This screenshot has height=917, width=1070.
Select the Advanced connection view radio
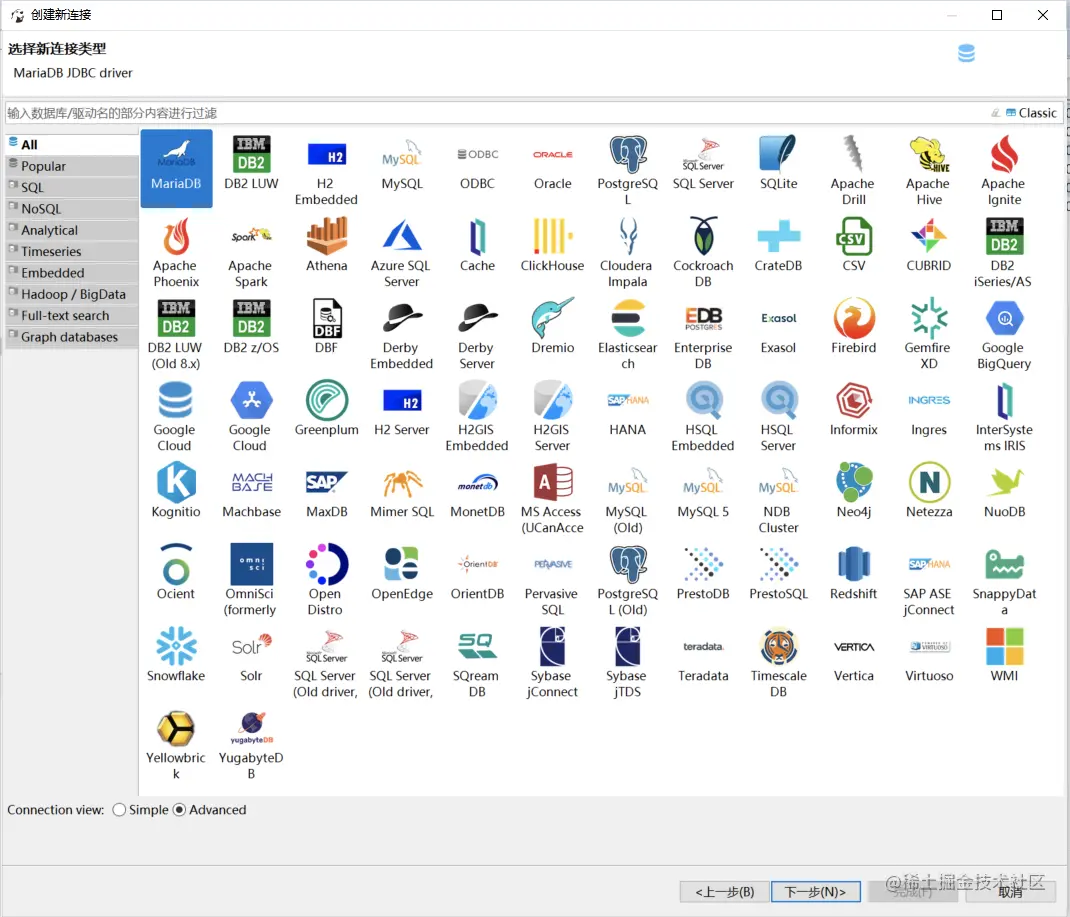click(179, 810)
